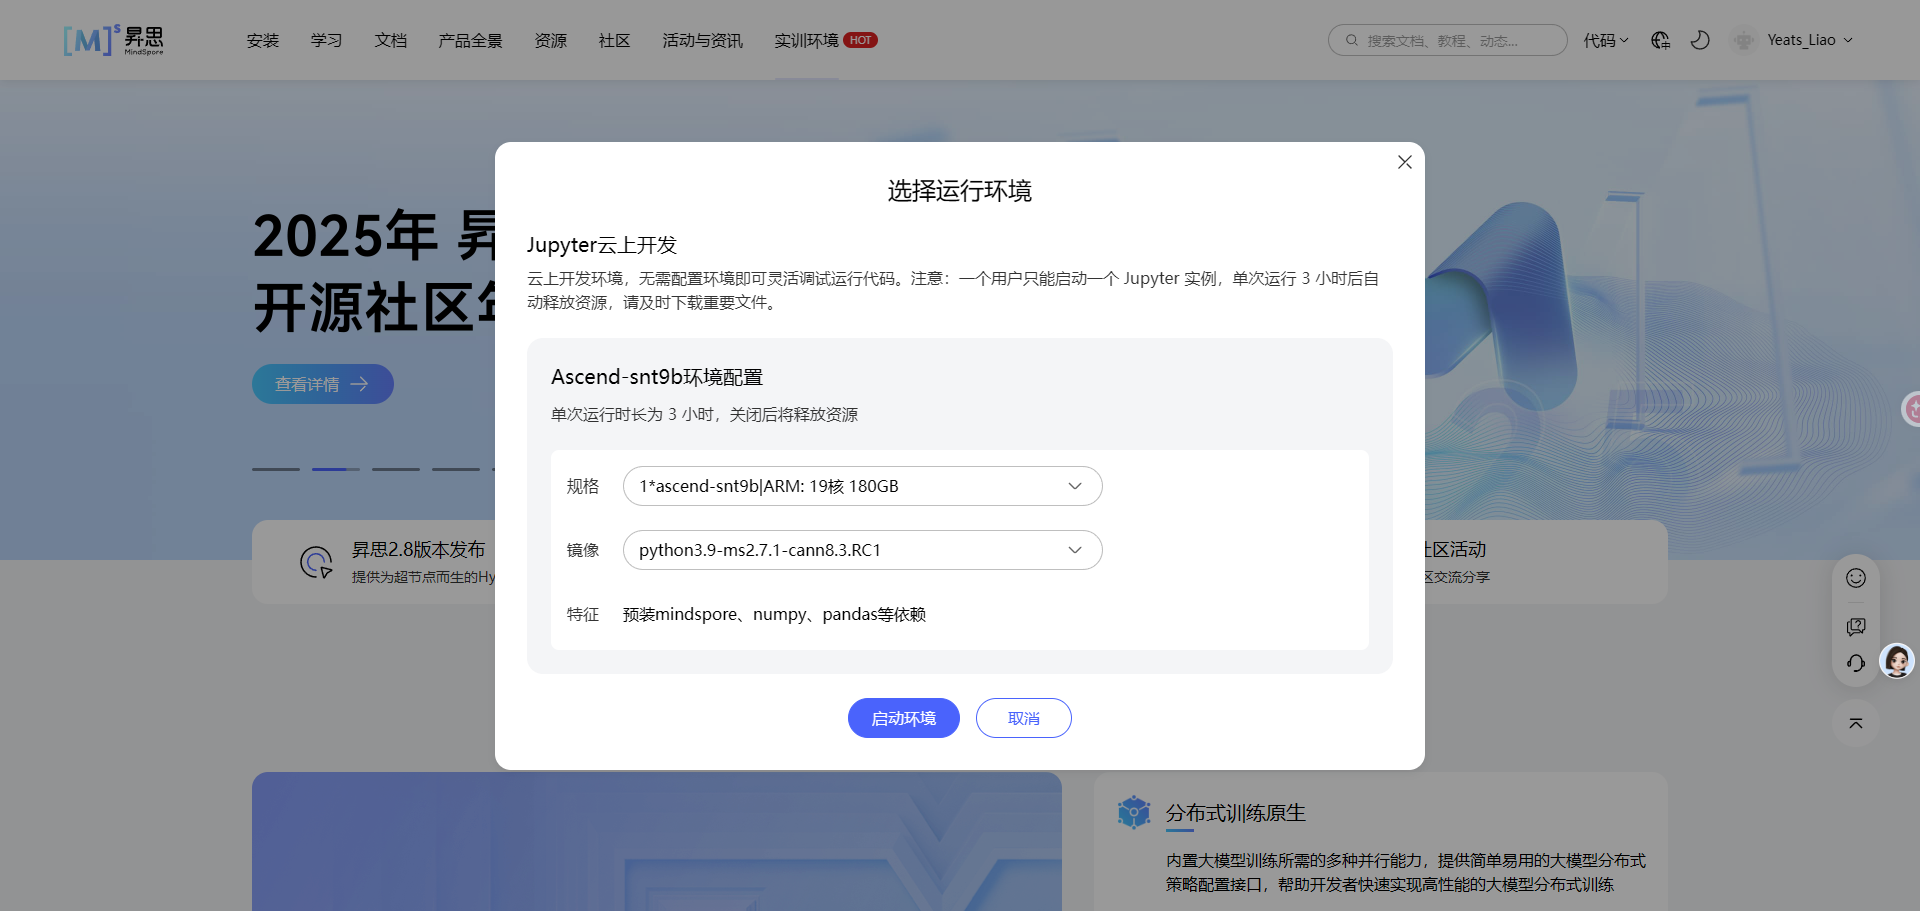Click the MindSpore logo

[x=113, y=40]
